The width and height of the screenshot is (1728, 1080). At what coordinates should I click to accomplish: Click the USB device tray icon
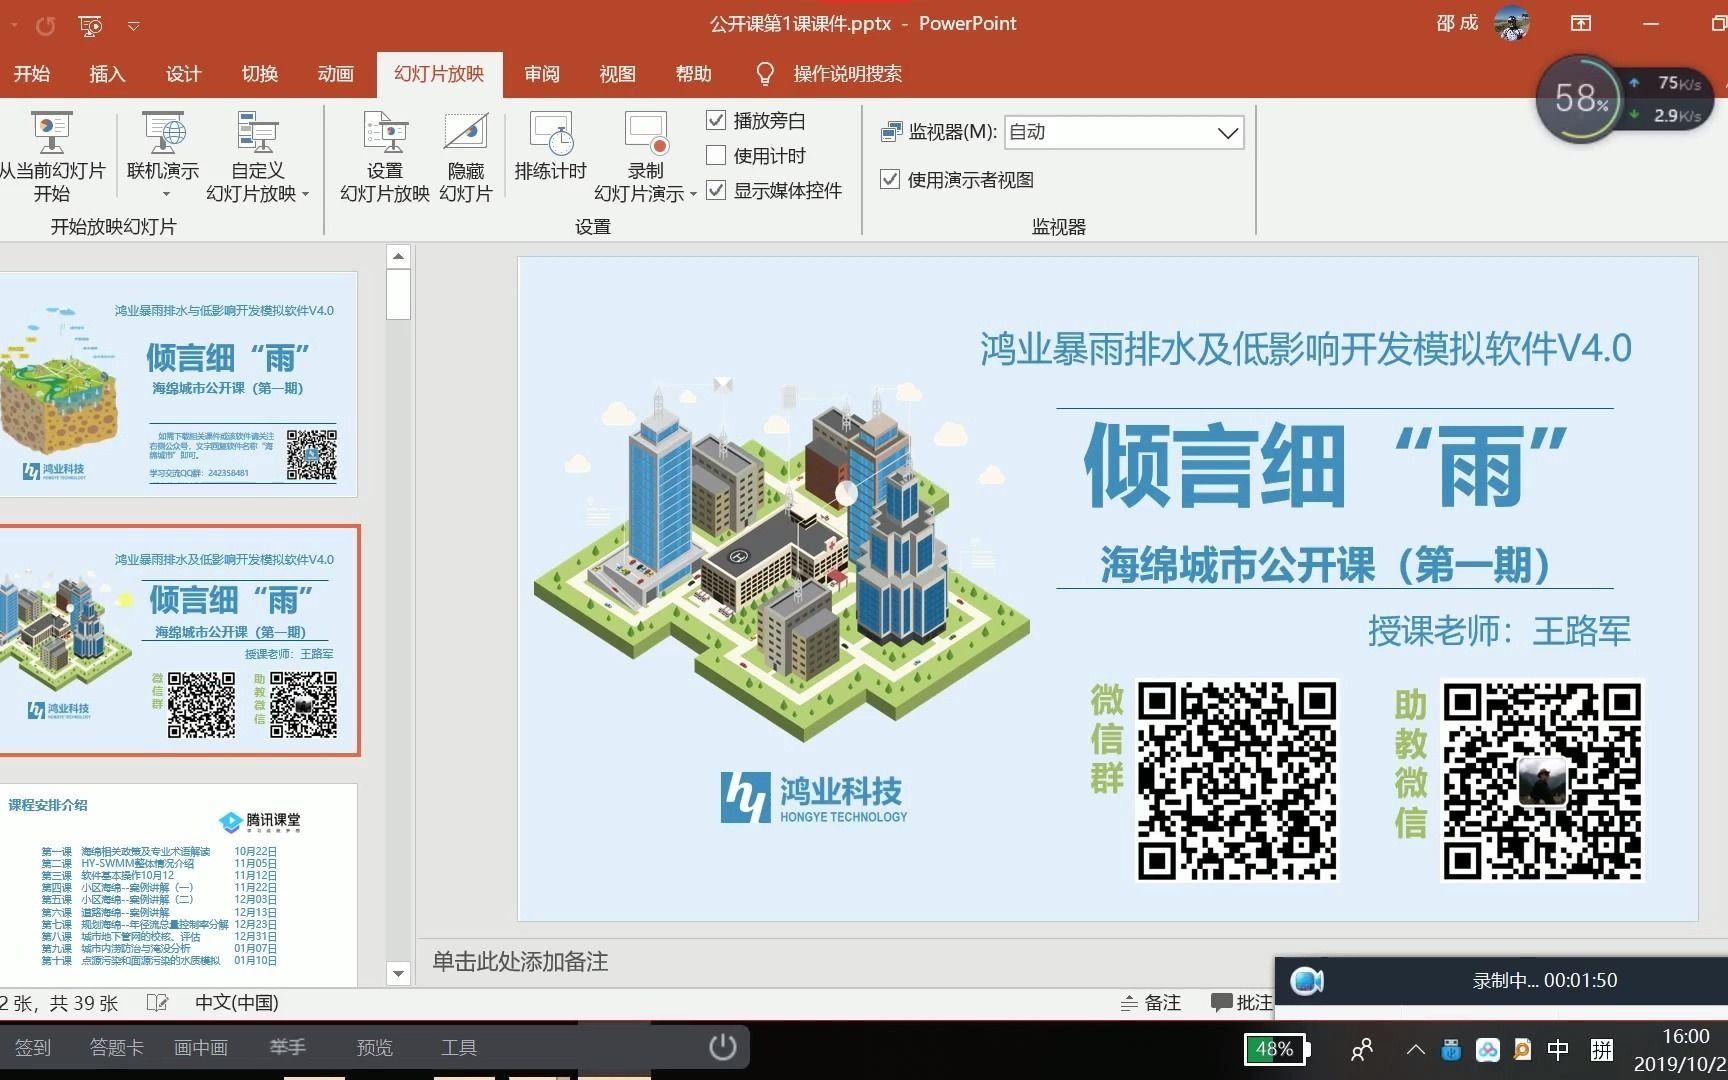1451,1050
